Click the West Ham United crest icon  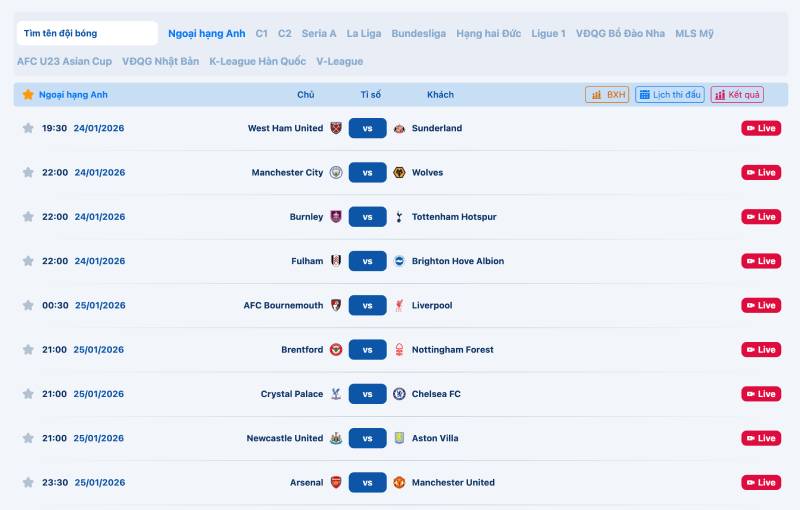(336, 128)
